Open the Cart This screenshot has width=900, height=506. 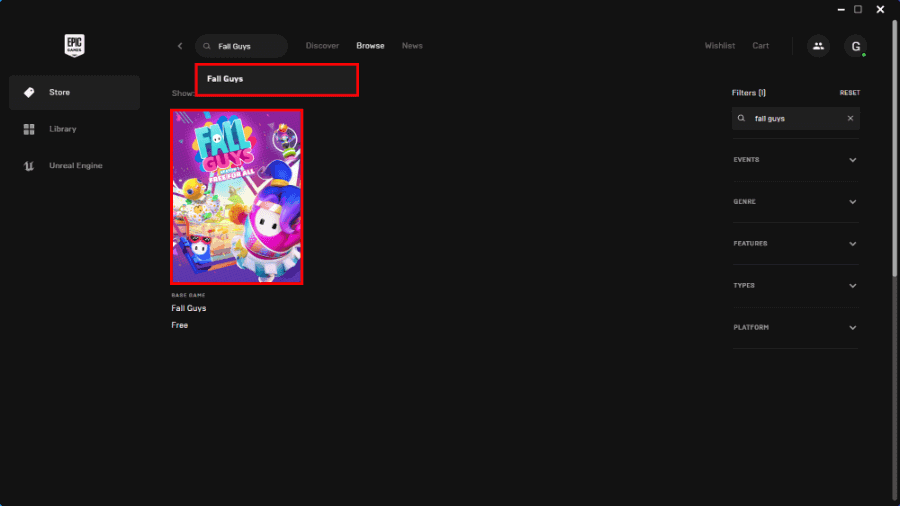(x=761, y=46)
